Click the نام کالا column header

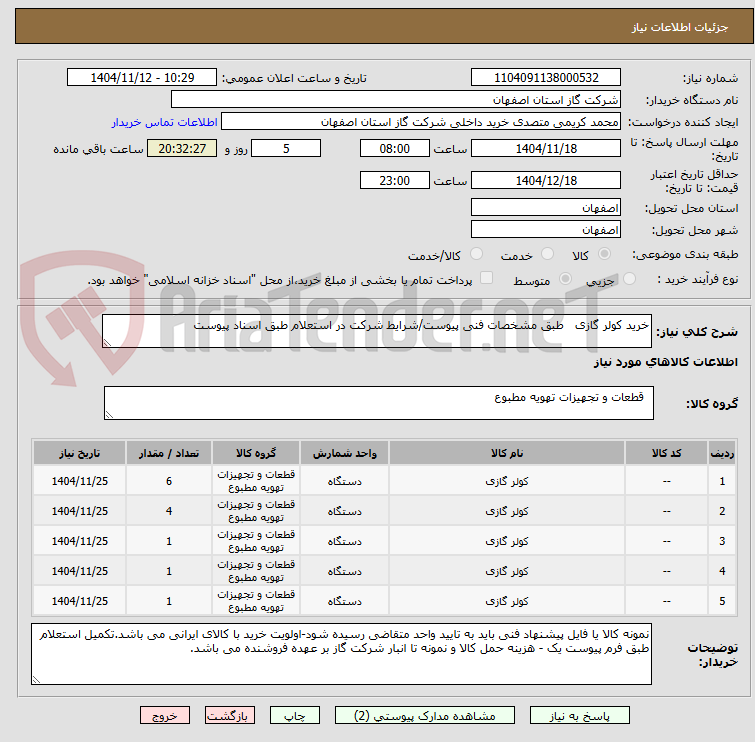click(507, 453)
